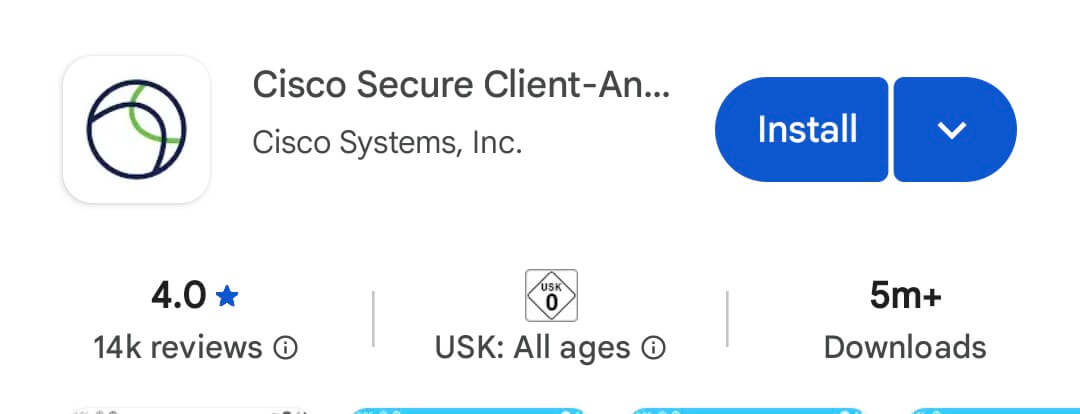This screenshot has height=414, width=1080.
Task: Tap the Cisco Secure Client app icon
Action: pos(136,129)
